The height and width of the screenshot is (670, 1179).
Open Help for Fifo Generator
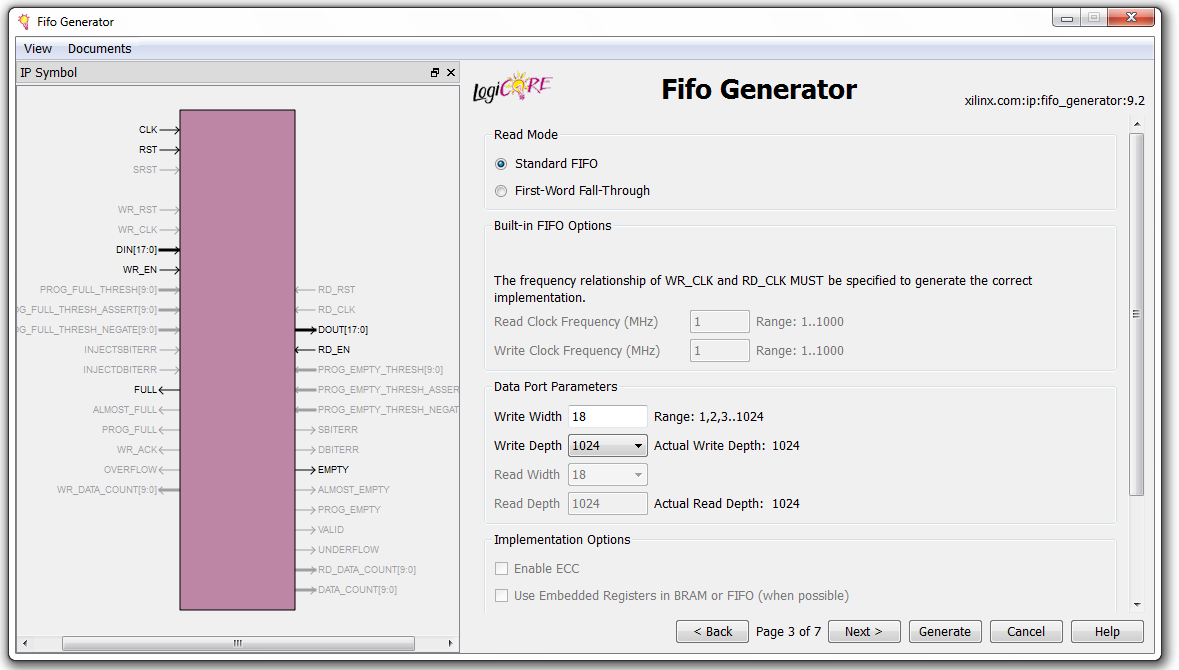coord(1107,632)
